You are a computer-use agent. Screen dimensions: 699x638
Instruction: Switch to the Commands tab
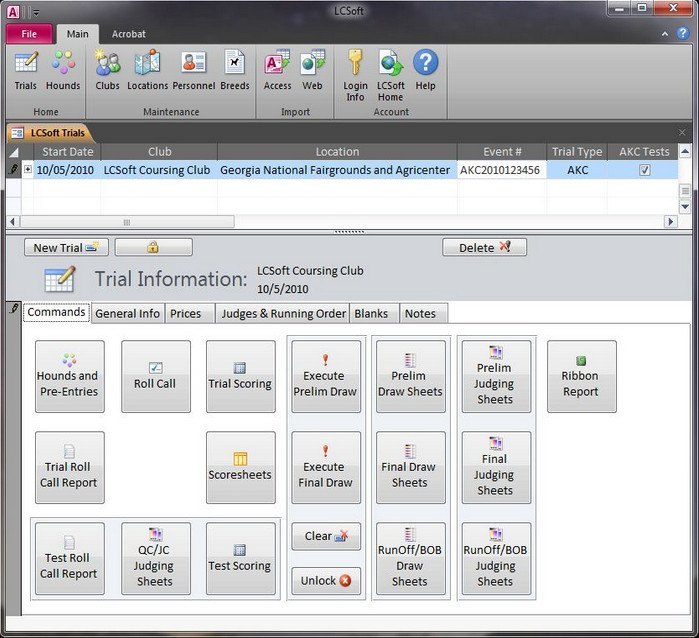[56, 312]
